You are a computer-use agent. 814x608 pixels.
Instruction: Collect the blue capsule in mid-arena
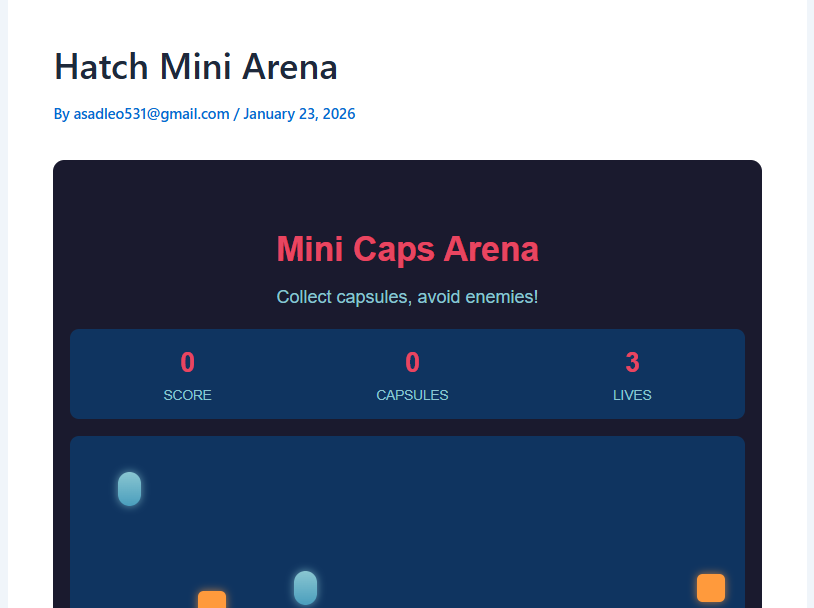click(x=305, y=588)
